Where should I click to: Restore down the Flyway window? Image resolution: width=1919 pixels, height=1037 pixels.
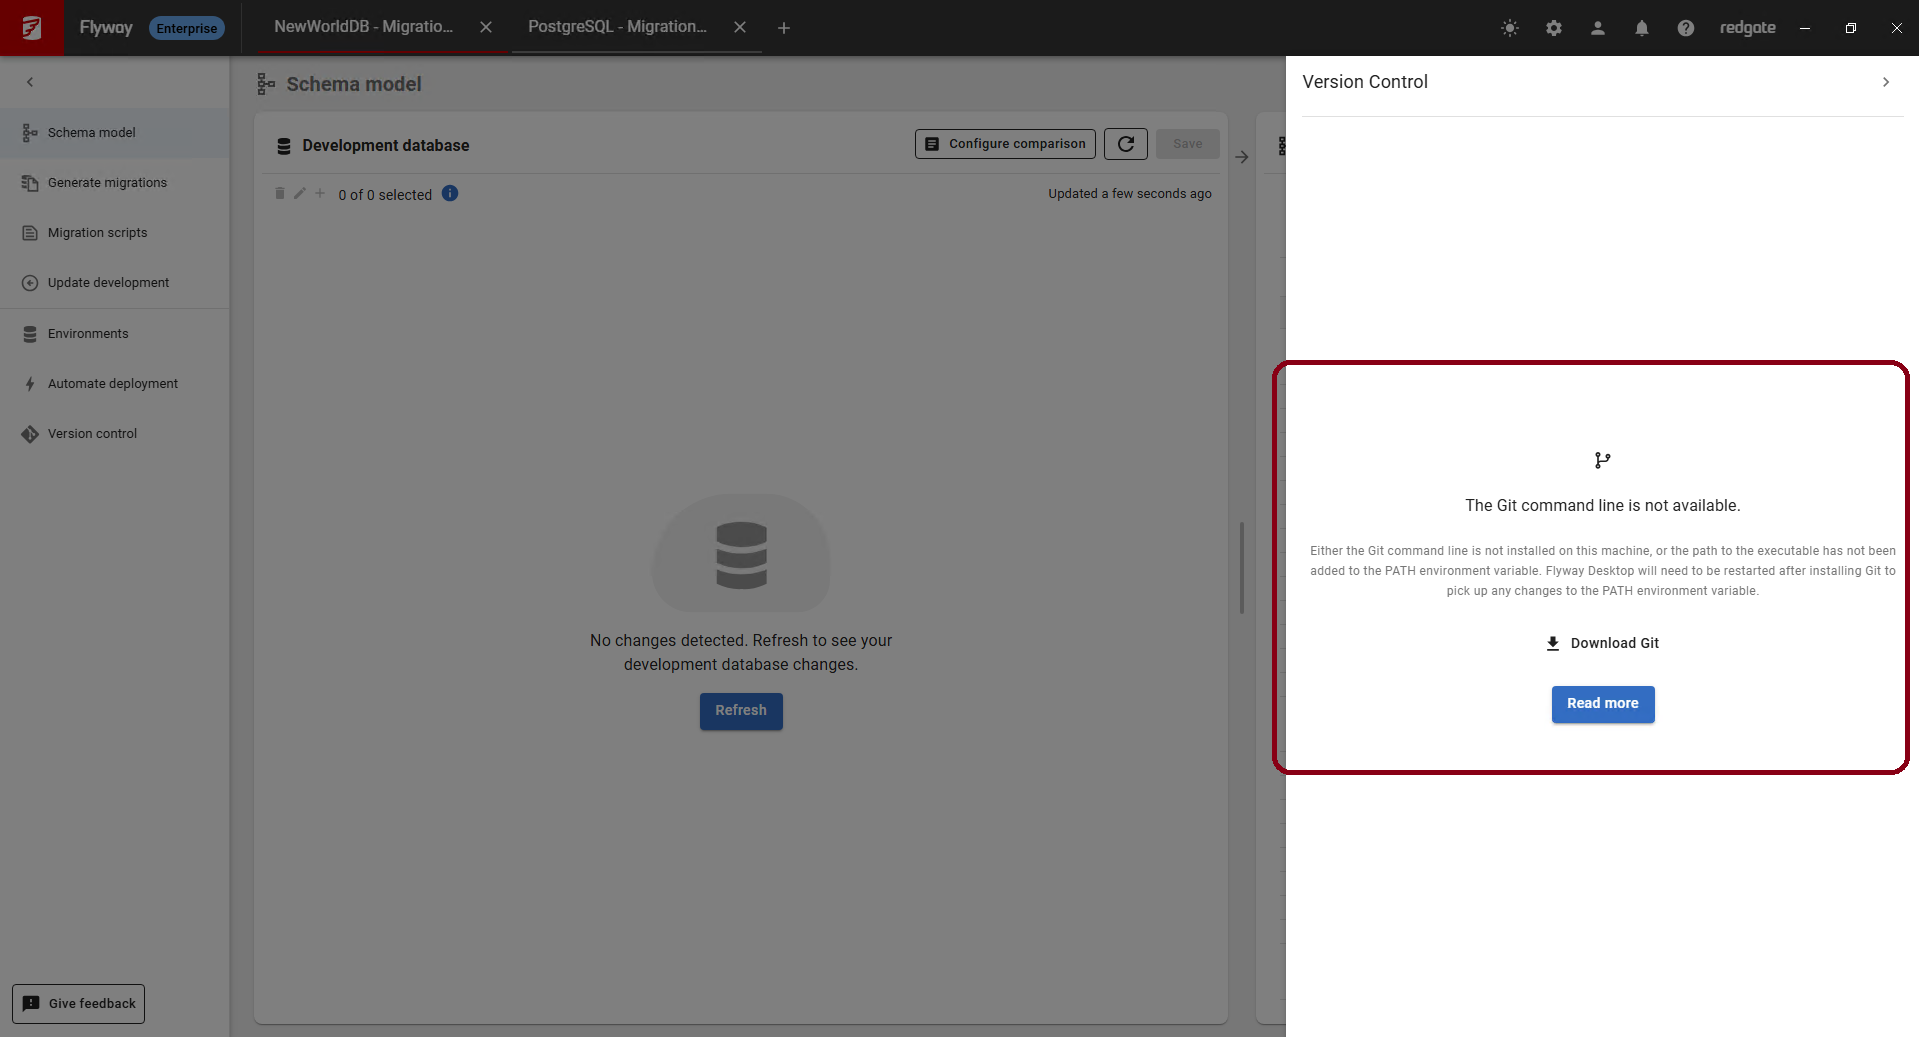1851,28
